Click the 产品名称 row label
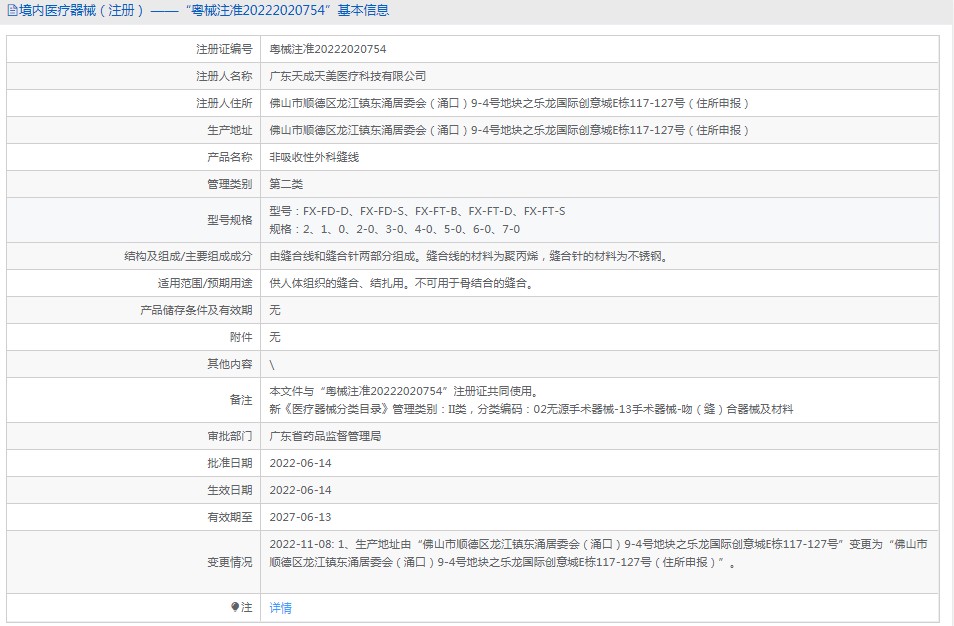The height and width of the screenshot is (626, 954). pos(229,157)
